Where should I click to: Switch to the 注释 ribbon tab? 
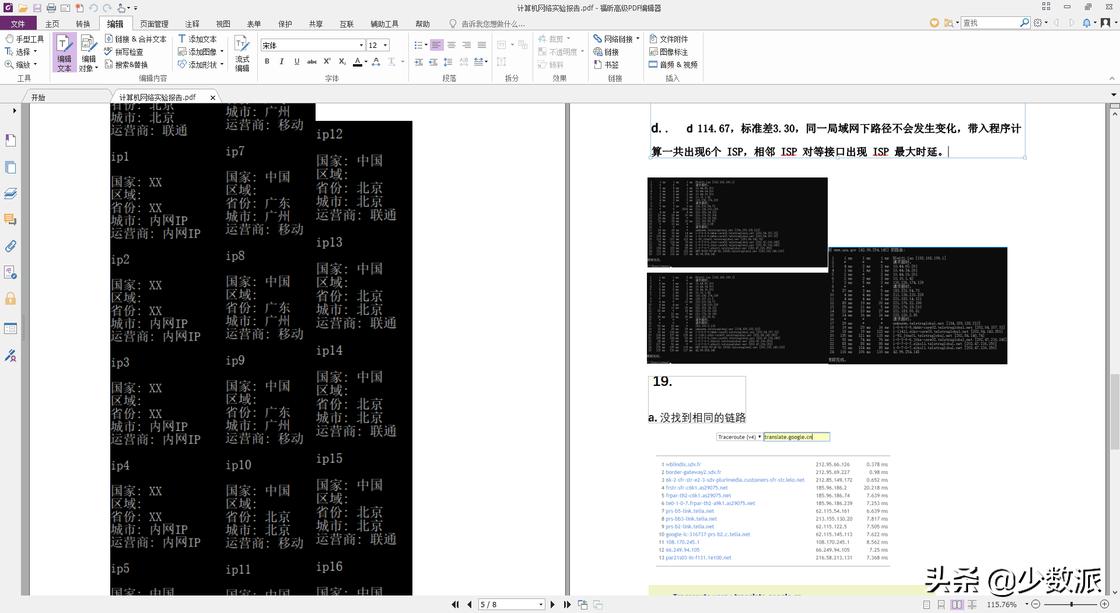pyautogui.click(x=192, y=22)
